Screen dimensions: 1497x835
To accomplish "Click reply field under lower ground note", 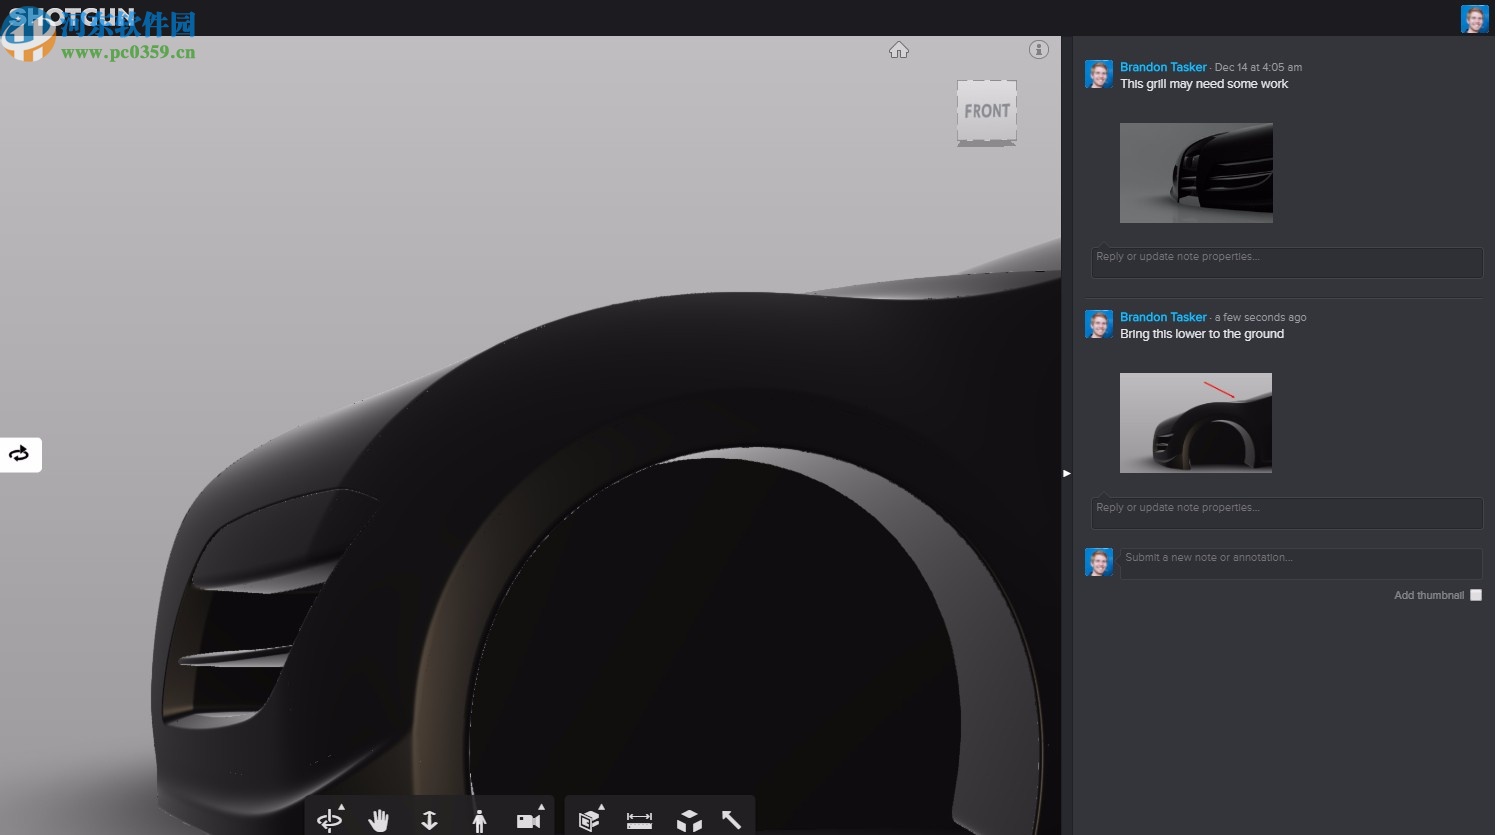I will 1286,513.
